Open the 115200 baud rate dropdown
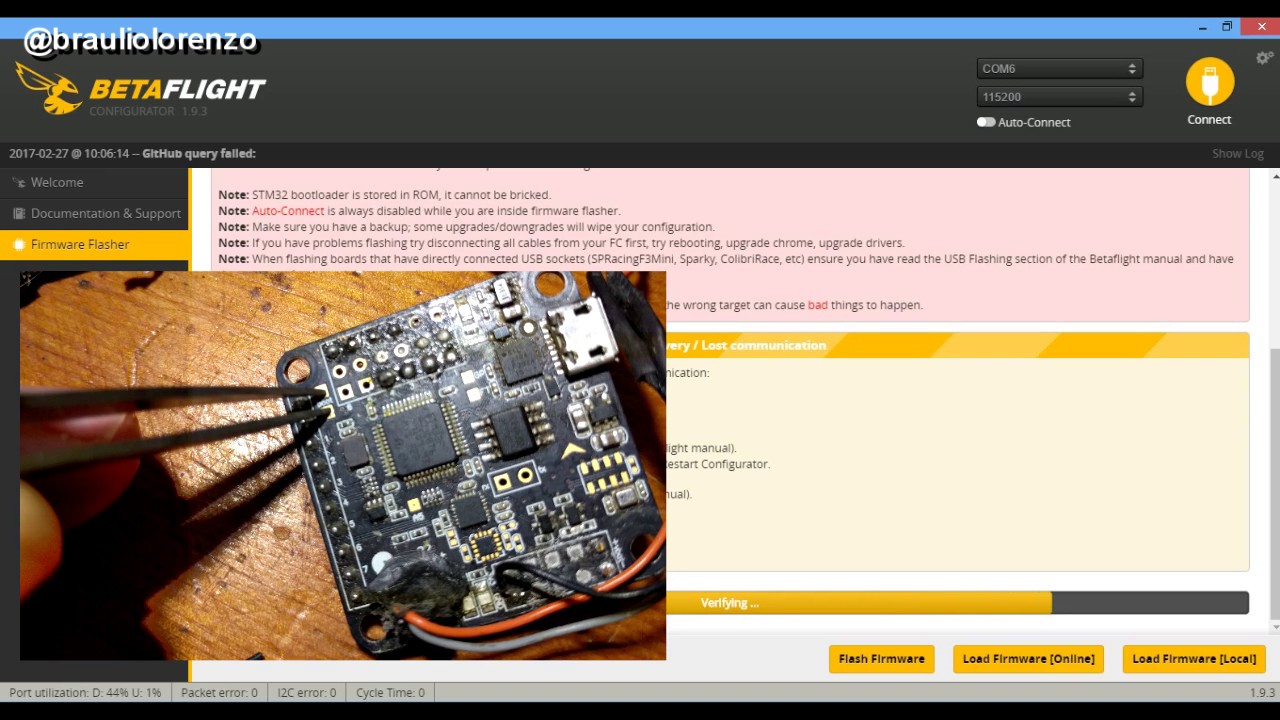 click(x=1059, y=97)
